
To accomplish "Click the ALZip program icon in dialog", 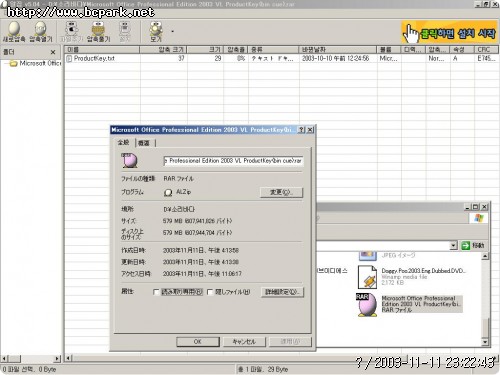I will 168,192.
